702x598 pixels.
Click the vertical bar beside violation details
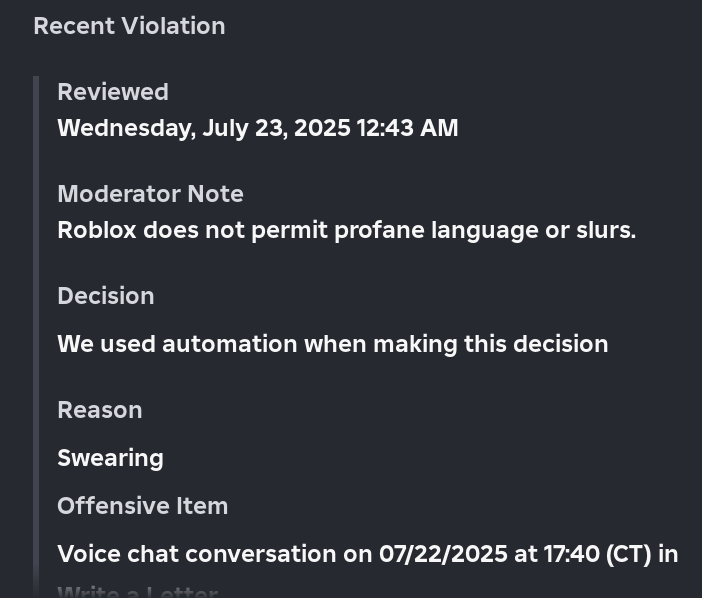point(36,337)
